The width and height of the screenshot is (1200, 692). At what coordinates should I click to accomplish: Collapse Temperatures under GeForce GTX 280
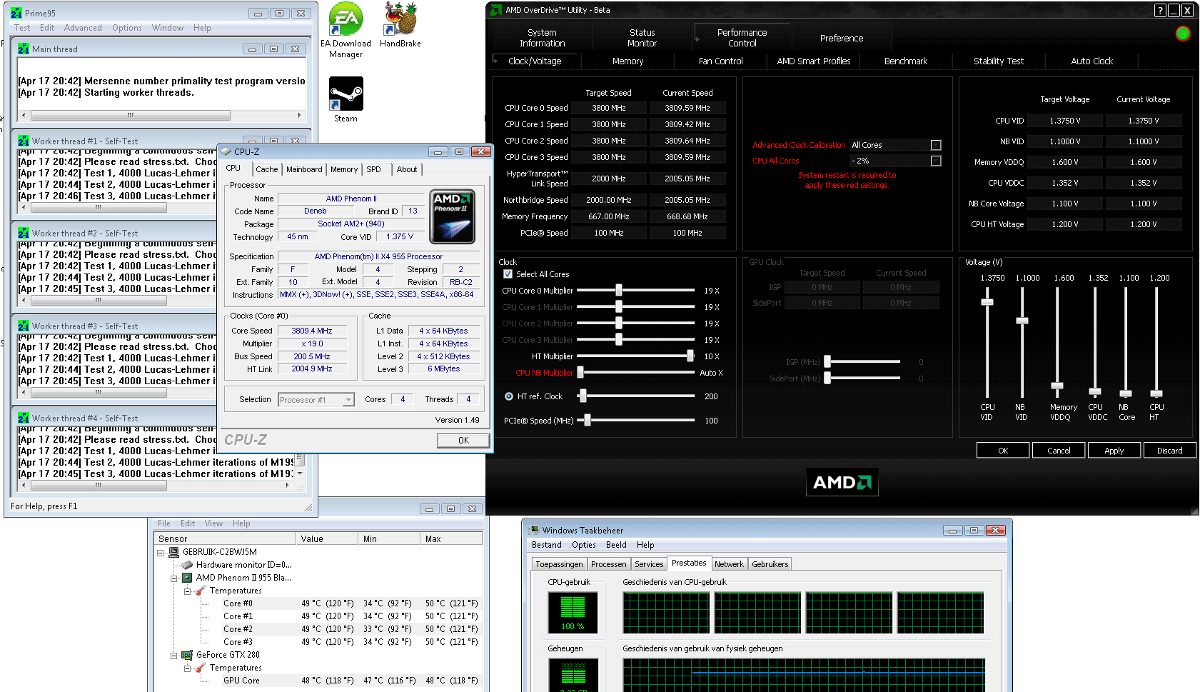187,668
